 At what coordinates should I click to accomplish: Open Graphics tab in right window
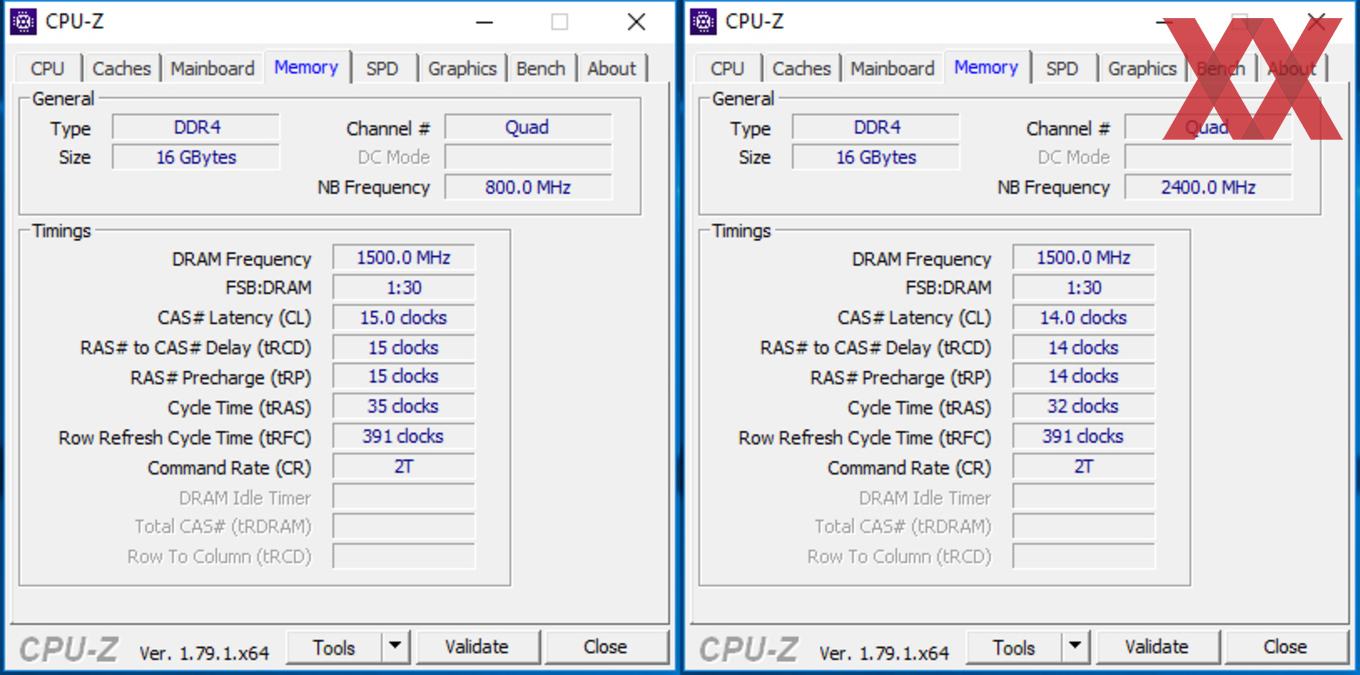pyautogui.click(x=1142, y=68)
